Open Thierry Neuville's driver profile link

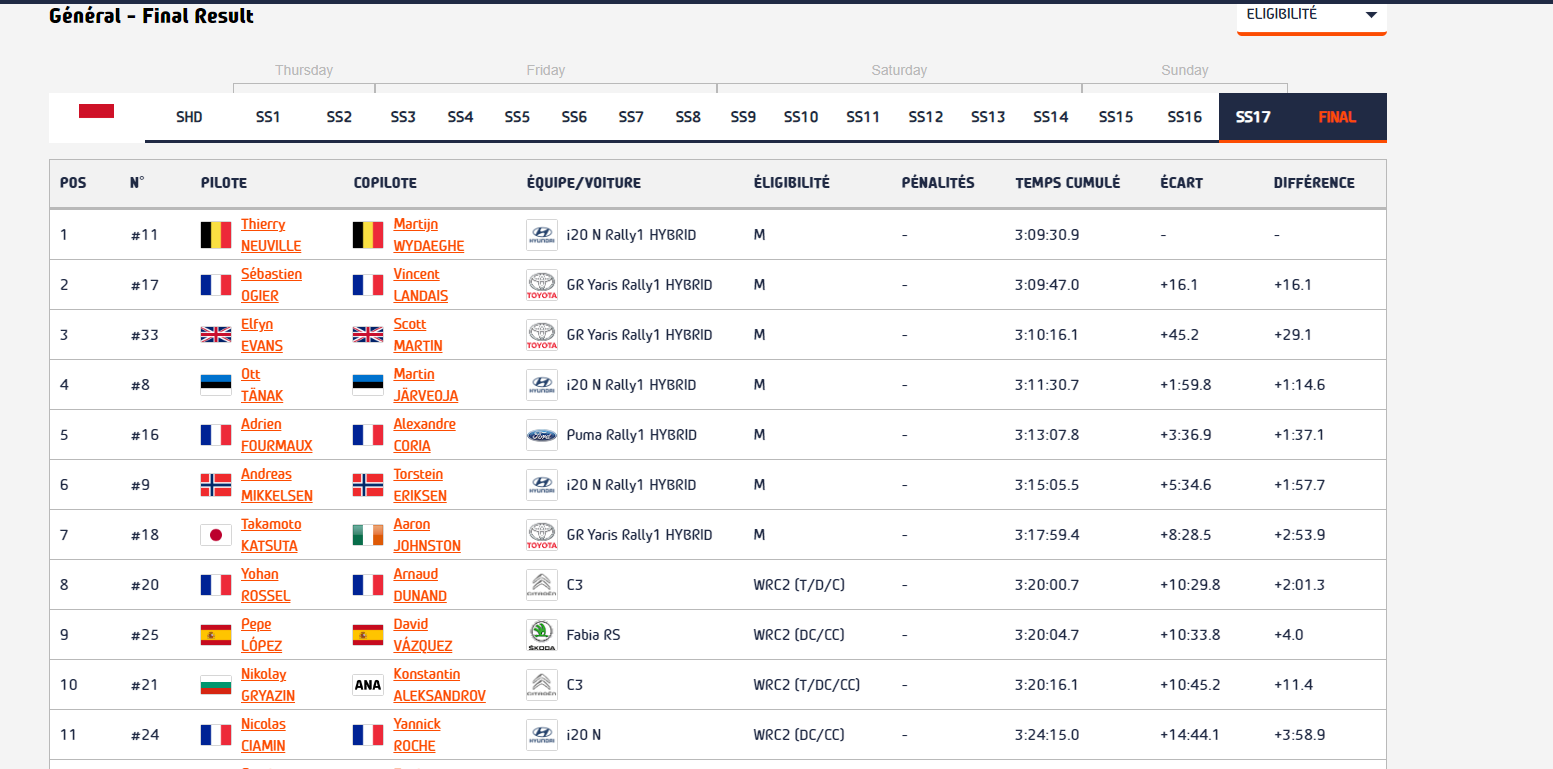[271, 235]
